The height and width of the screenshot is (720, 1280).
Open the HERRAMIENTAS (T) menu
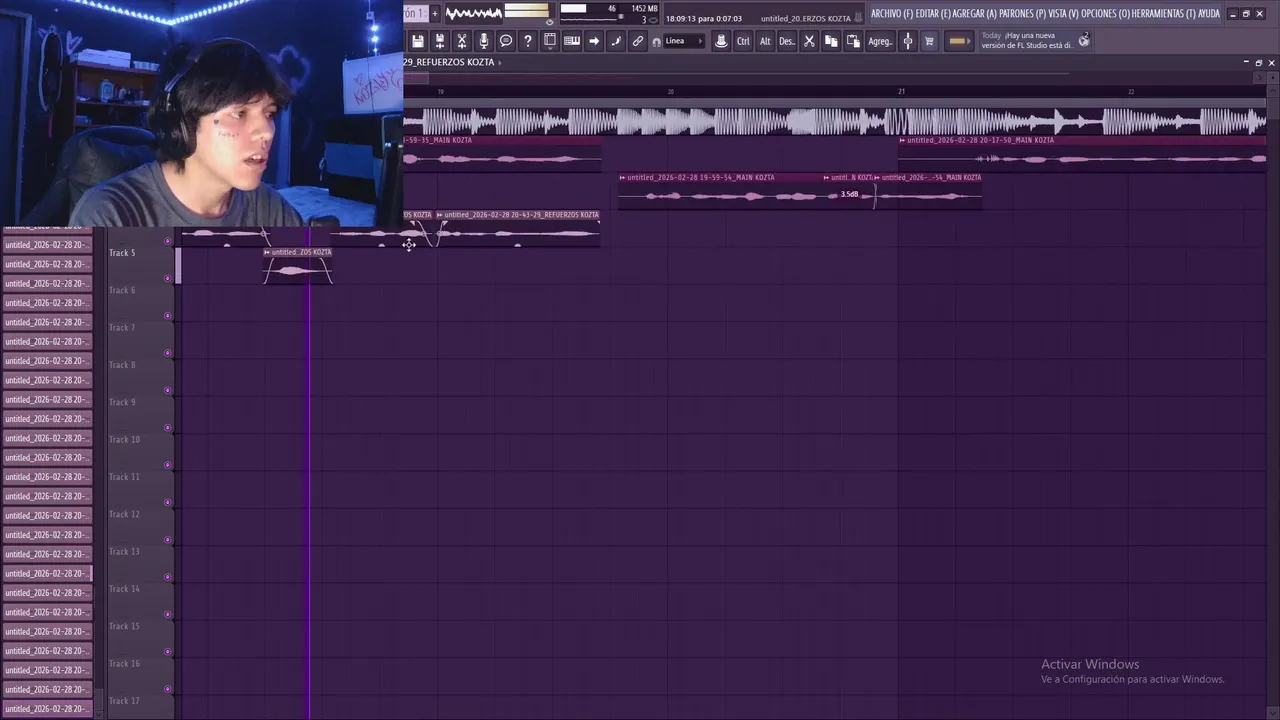pyautogui.click(x=1164, y=14)
